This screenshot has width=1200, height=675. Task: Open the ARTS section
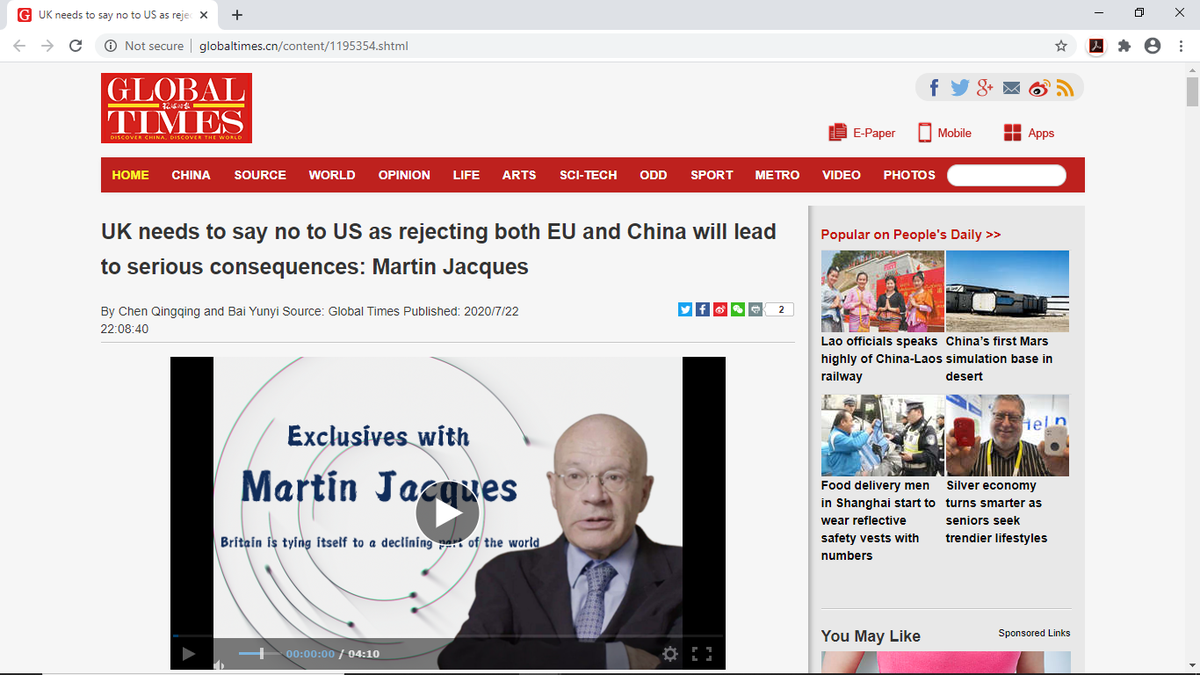pos(519,175)
